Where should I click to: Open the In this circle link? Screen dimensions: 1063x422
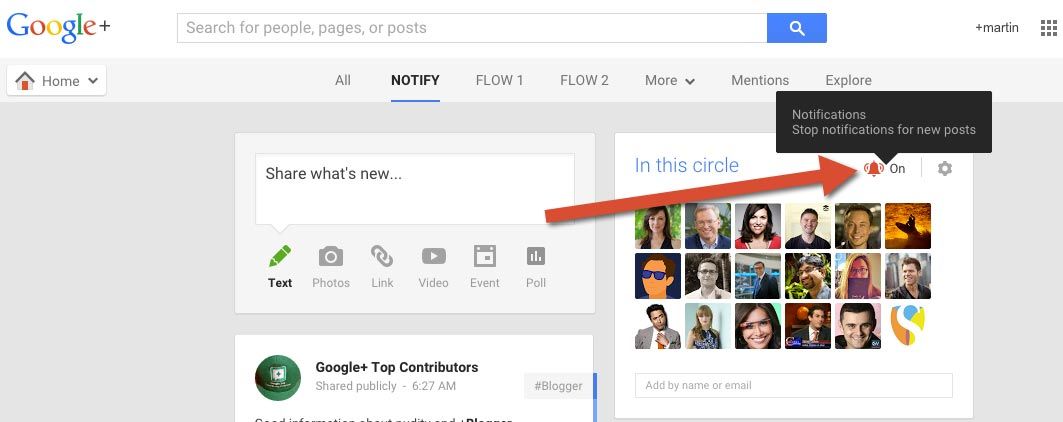(687, 165)
